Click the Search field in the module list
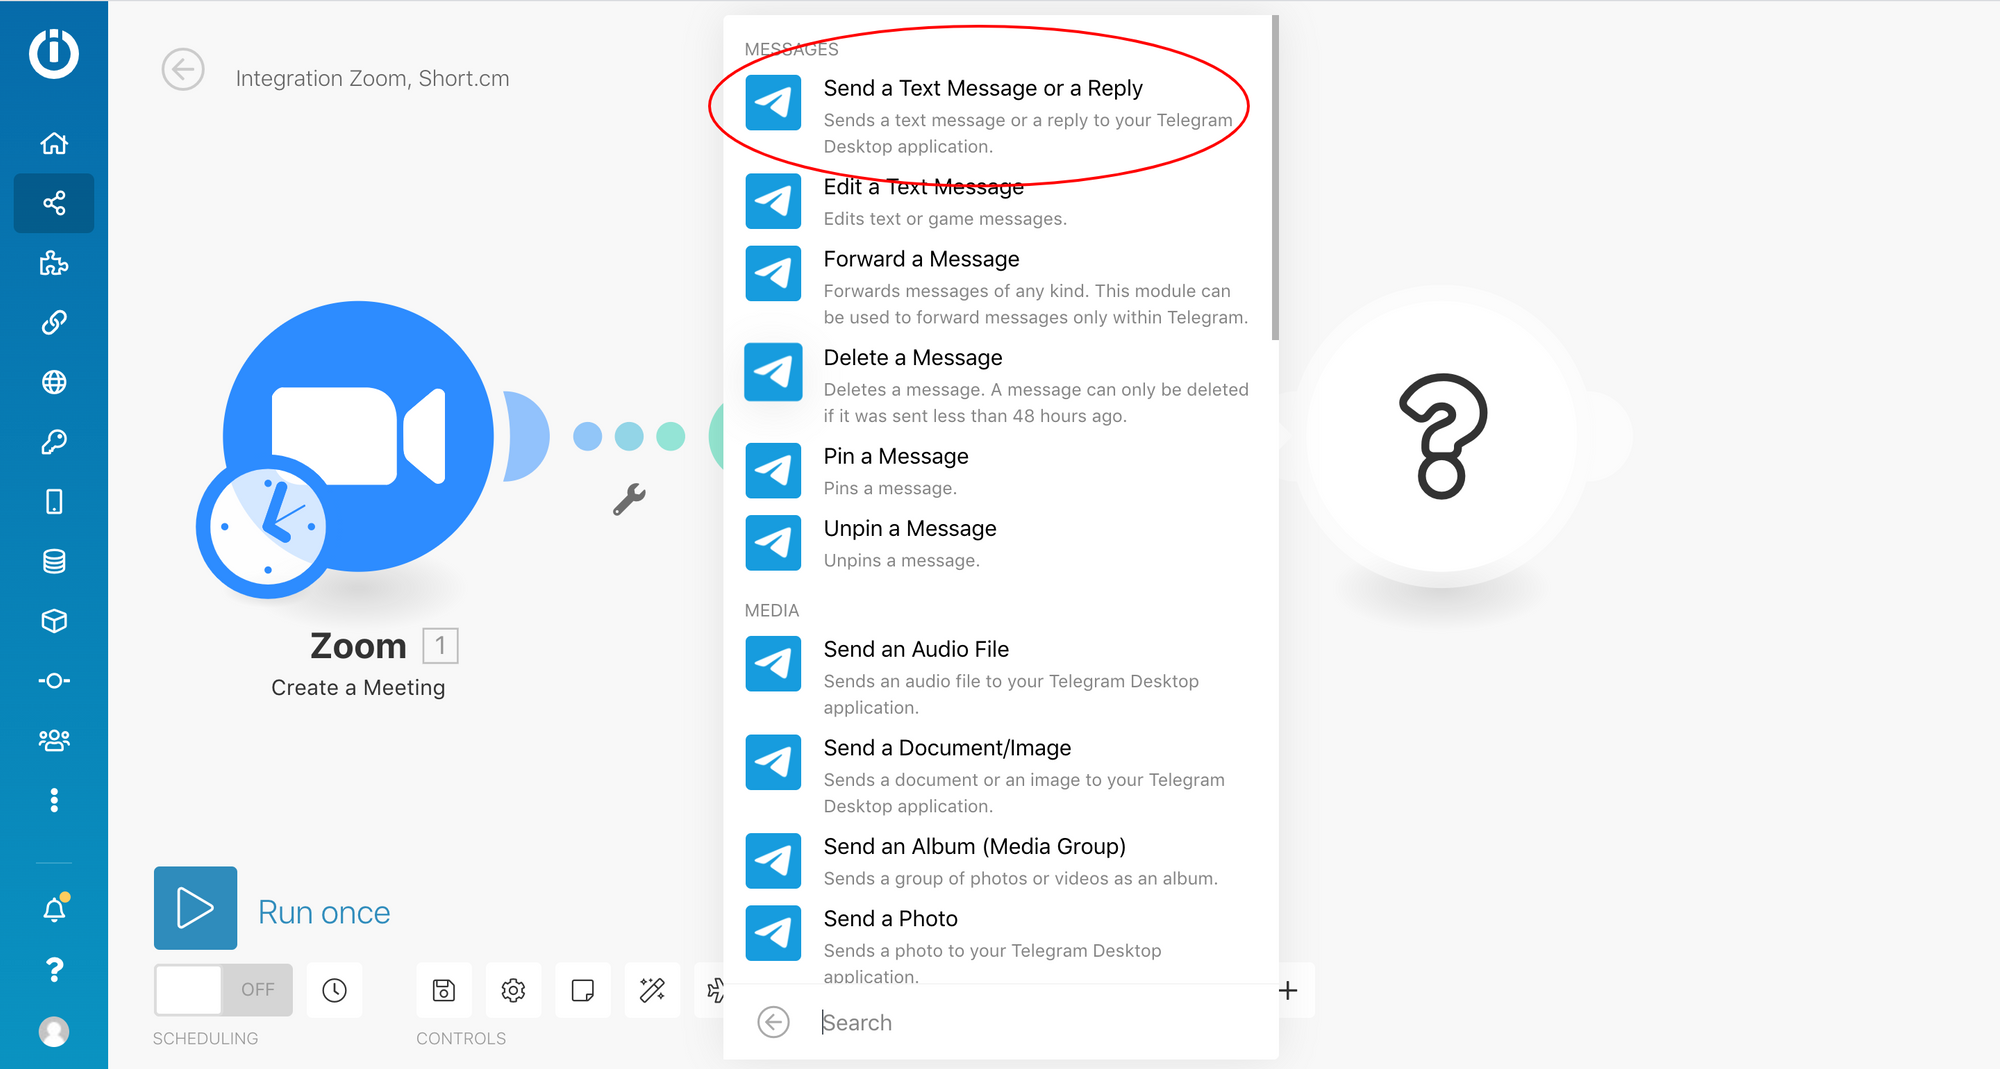This screenshot has height=1069, width=2000. click(x=1040, y=1022)
